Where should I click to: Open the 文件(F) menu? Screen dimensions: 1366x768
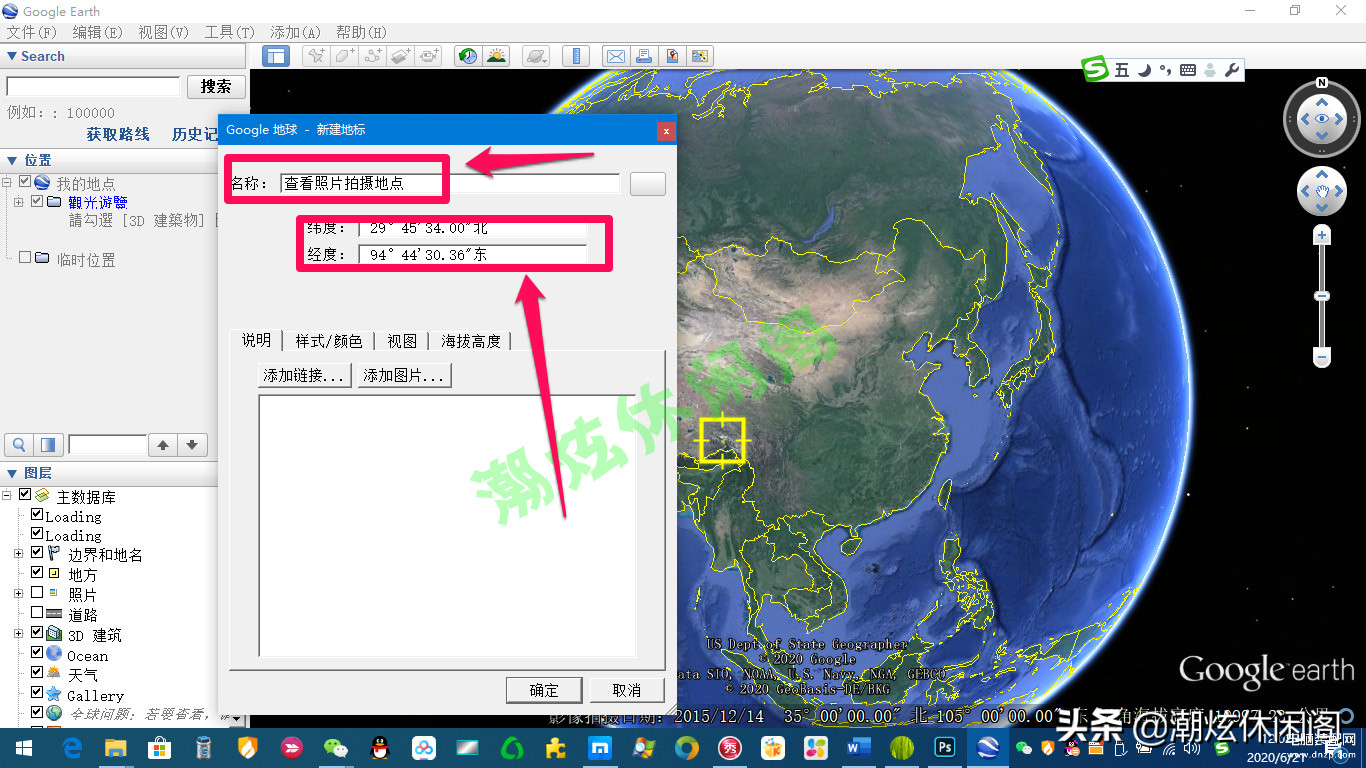point(31,32)
